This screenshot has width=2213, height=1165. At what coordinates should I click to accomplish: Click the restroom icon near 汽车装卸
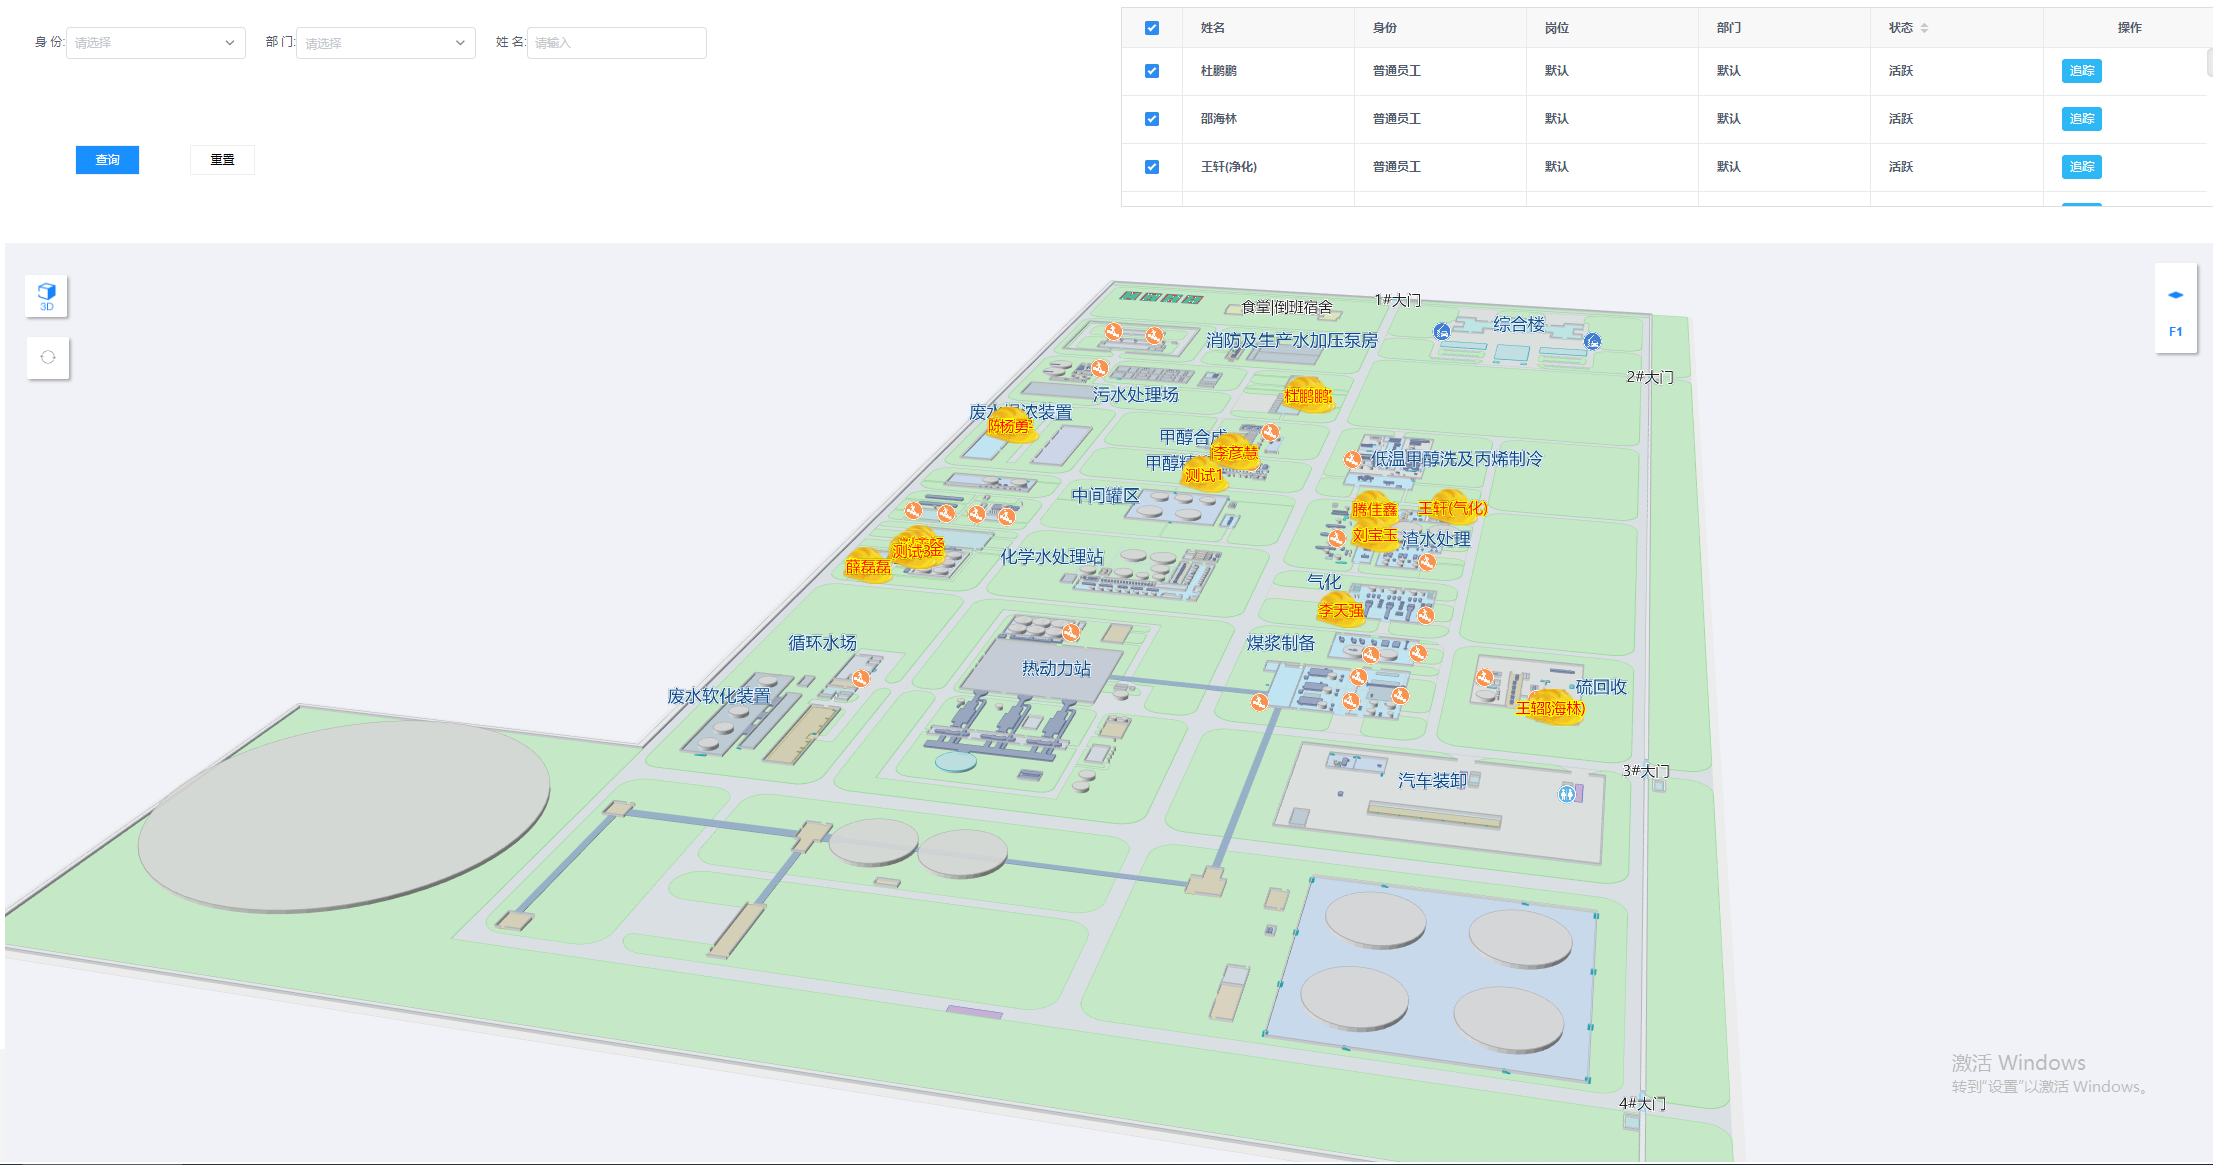[x=1567, y=794]
